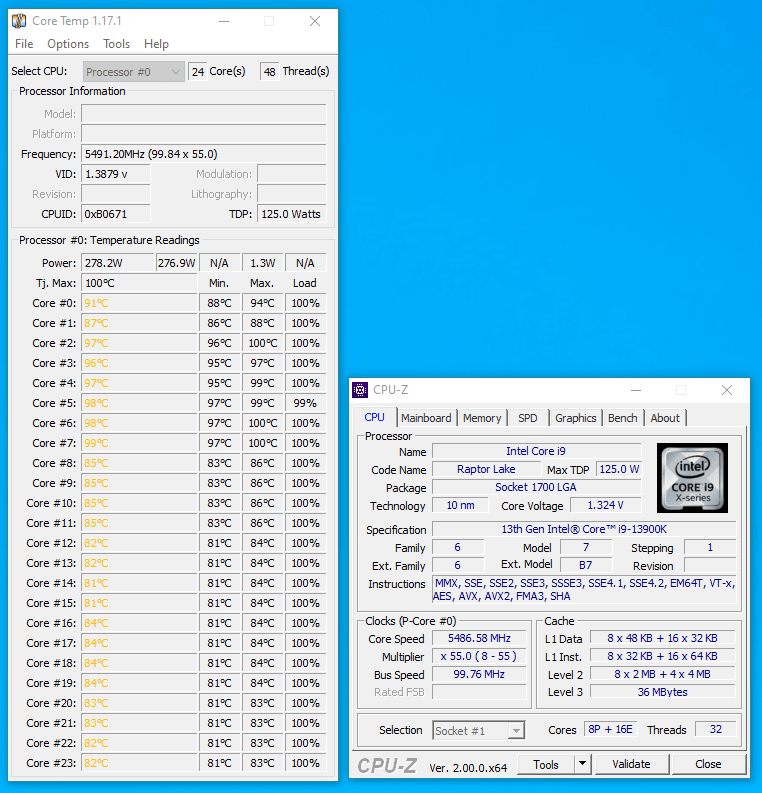
Task: Minimize the CPU-Z window
Action: pos(636,390)
